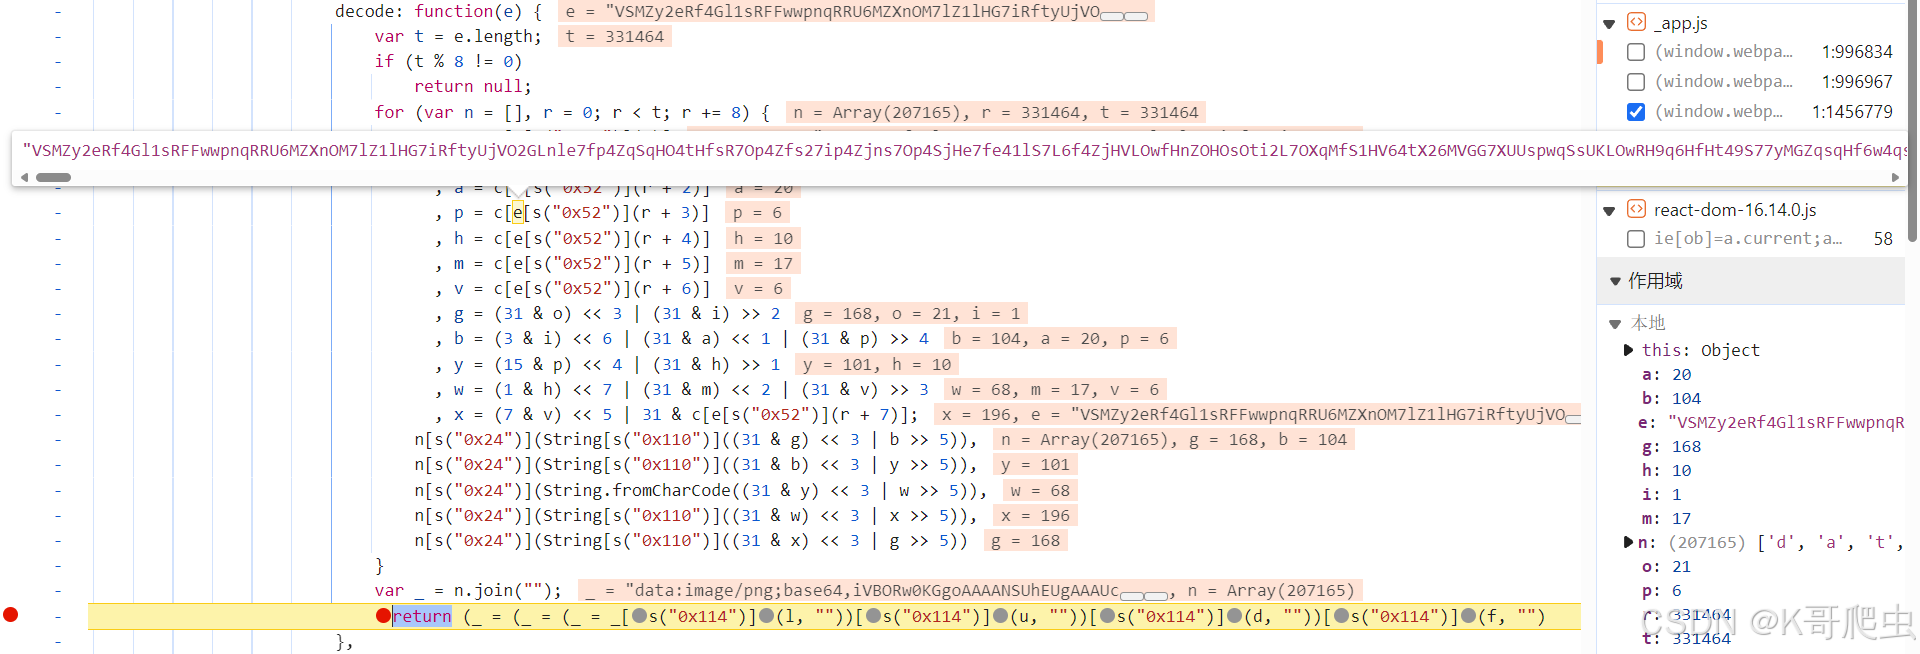Select scope variable b: 104
Screen dimensions: 1920x654
click(1671, 398)
